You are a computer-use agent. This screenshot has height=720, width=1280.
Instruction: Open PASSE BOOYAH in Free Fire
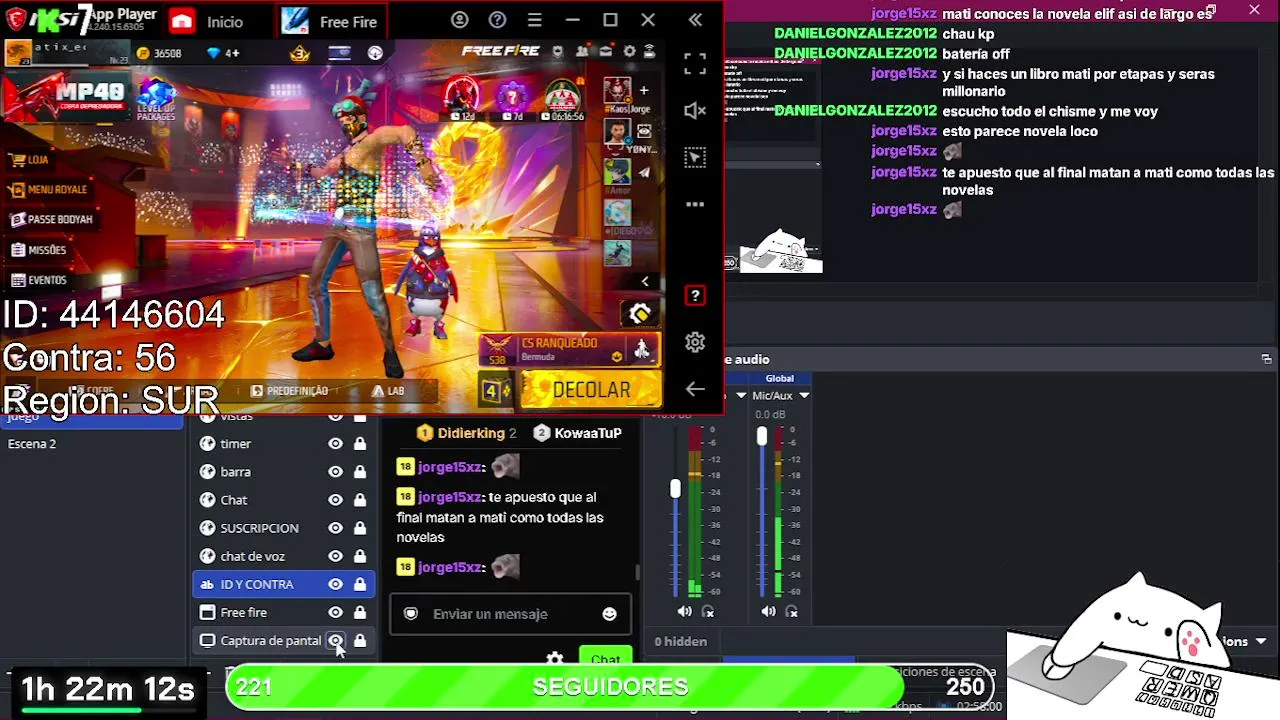point(51,219)
